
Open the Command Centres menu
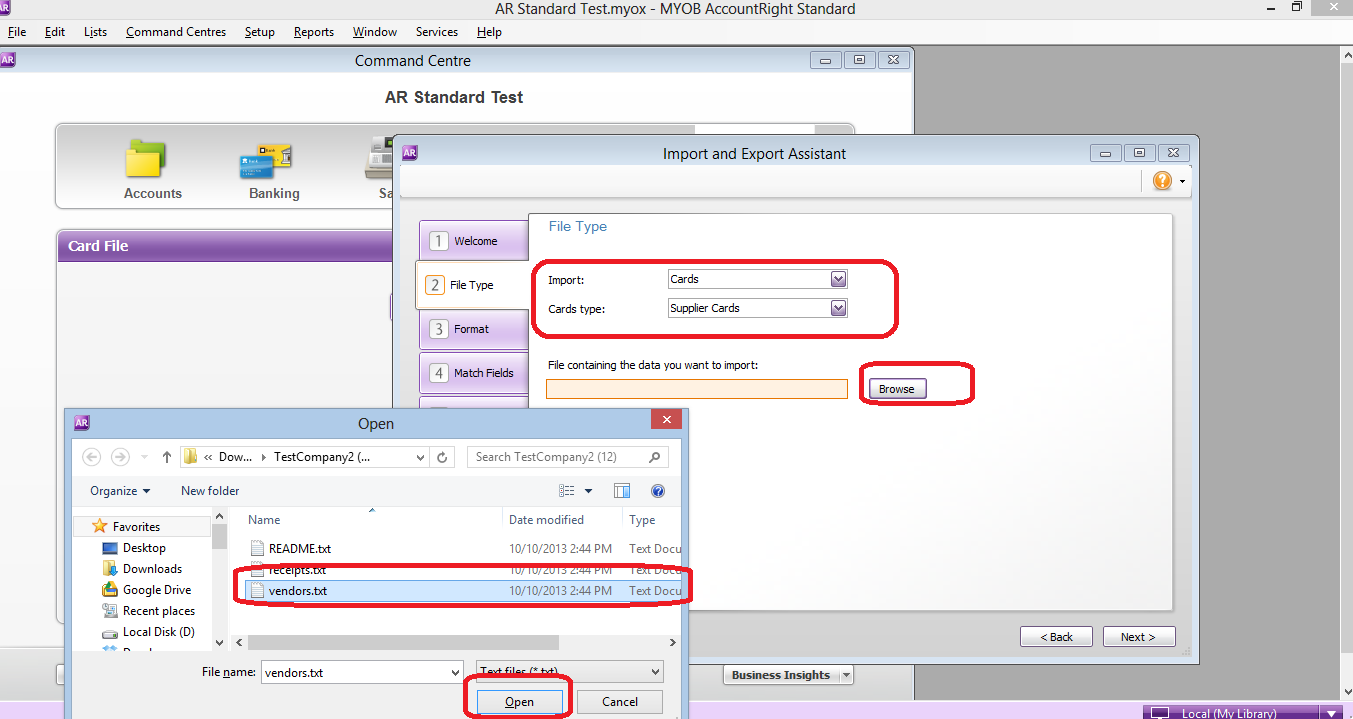[176, 32]
